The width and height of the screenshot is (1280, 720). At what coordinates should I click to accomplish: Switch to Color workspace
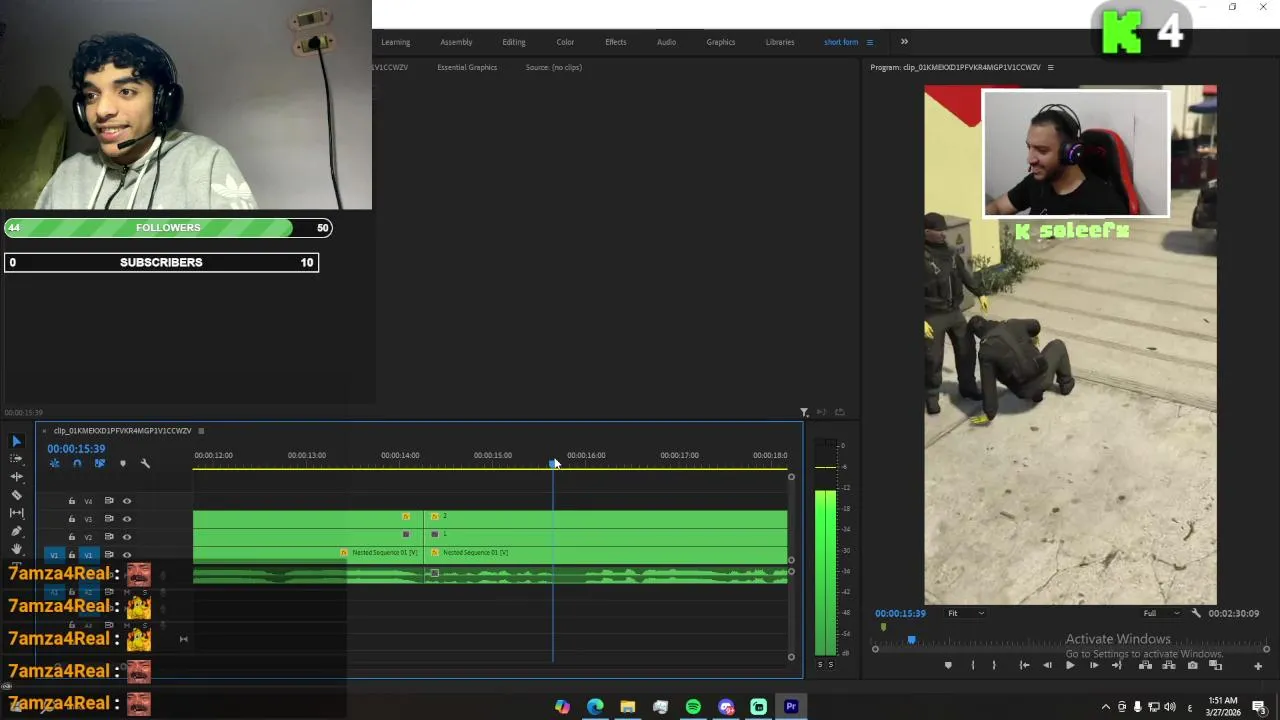565,42
